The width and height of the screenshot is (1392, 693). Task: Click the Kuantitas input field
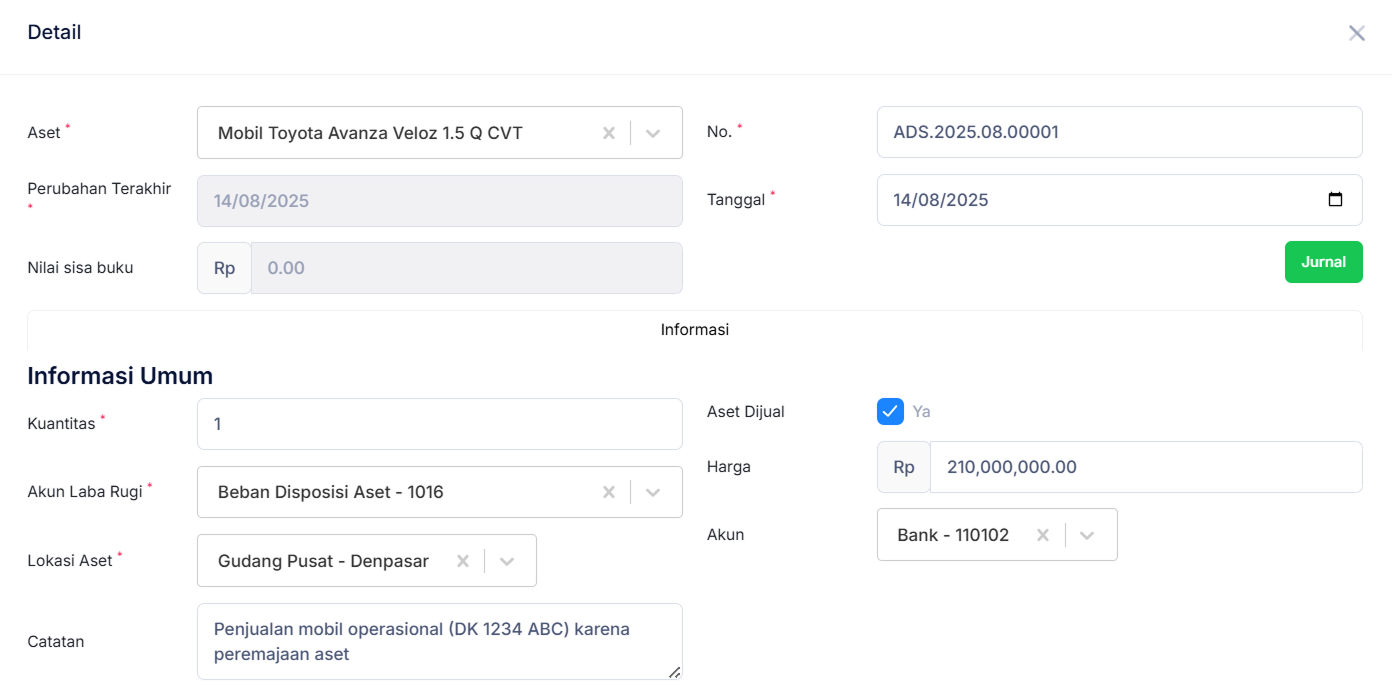pos(440,424)
